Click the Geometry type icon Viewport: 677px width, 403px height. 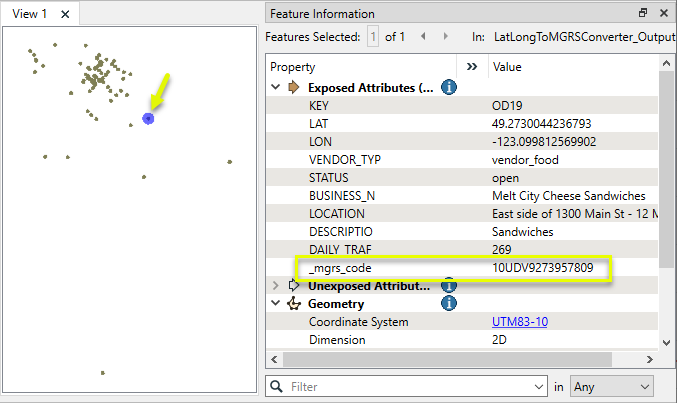point(294,304)
